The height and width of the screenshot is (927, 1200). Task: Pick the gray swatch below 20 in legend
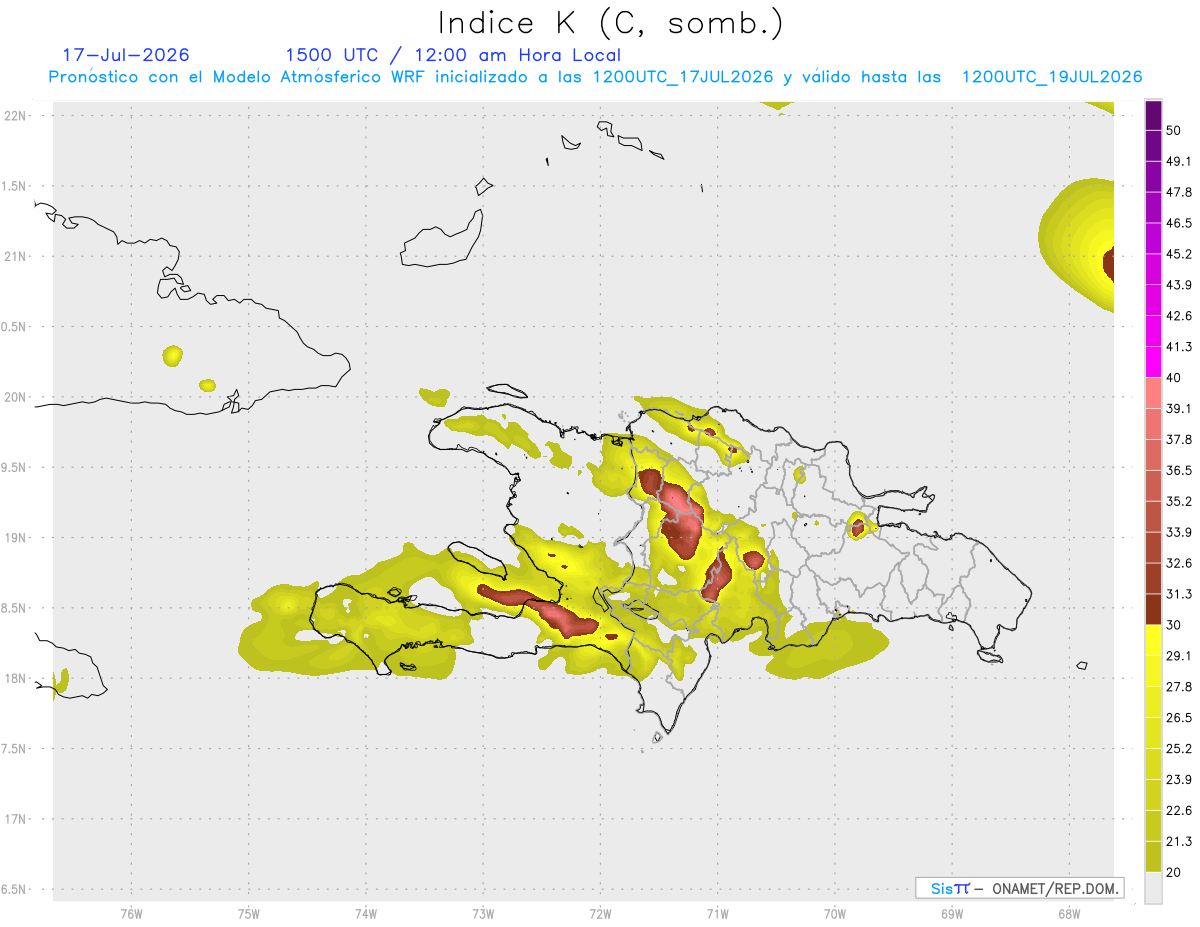1153,888
